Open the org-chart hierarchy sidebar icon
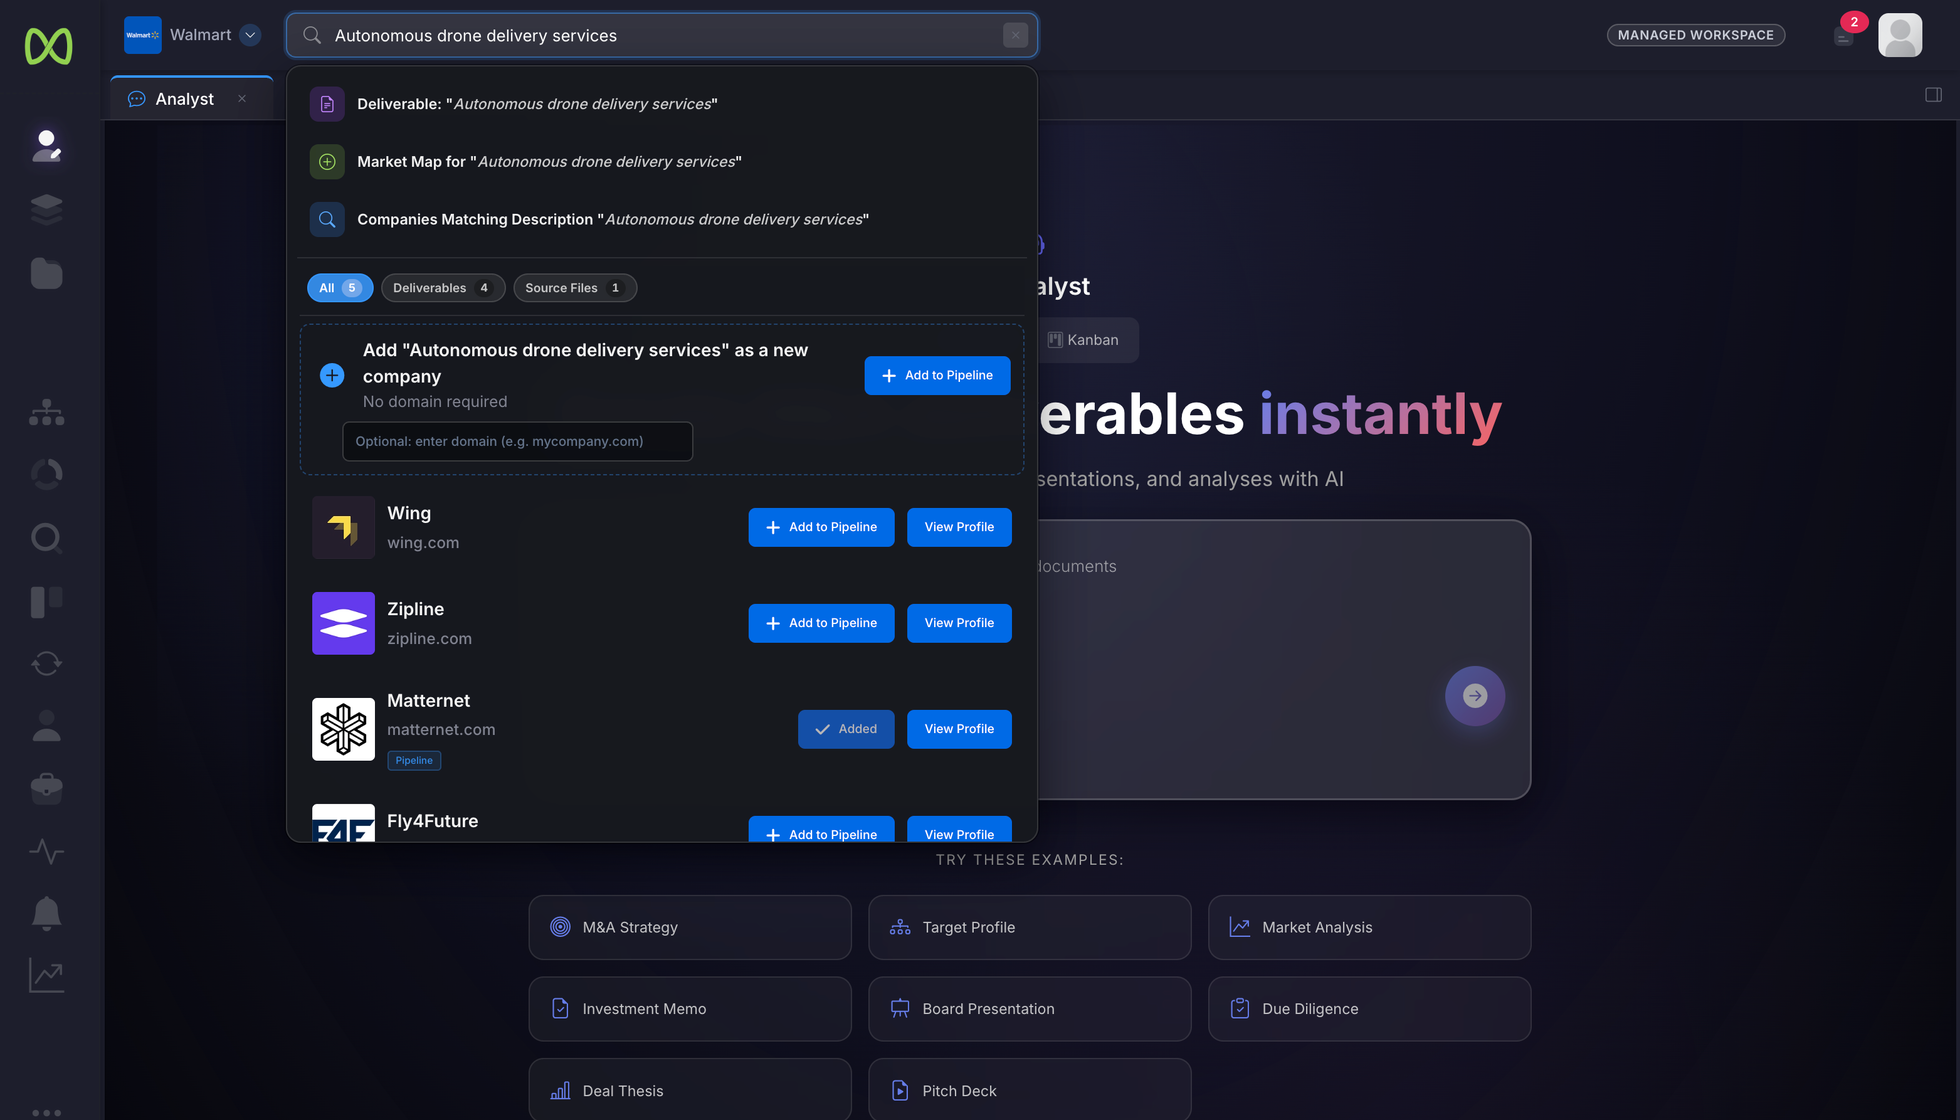1960x1120 pixels. pos(47,411)
